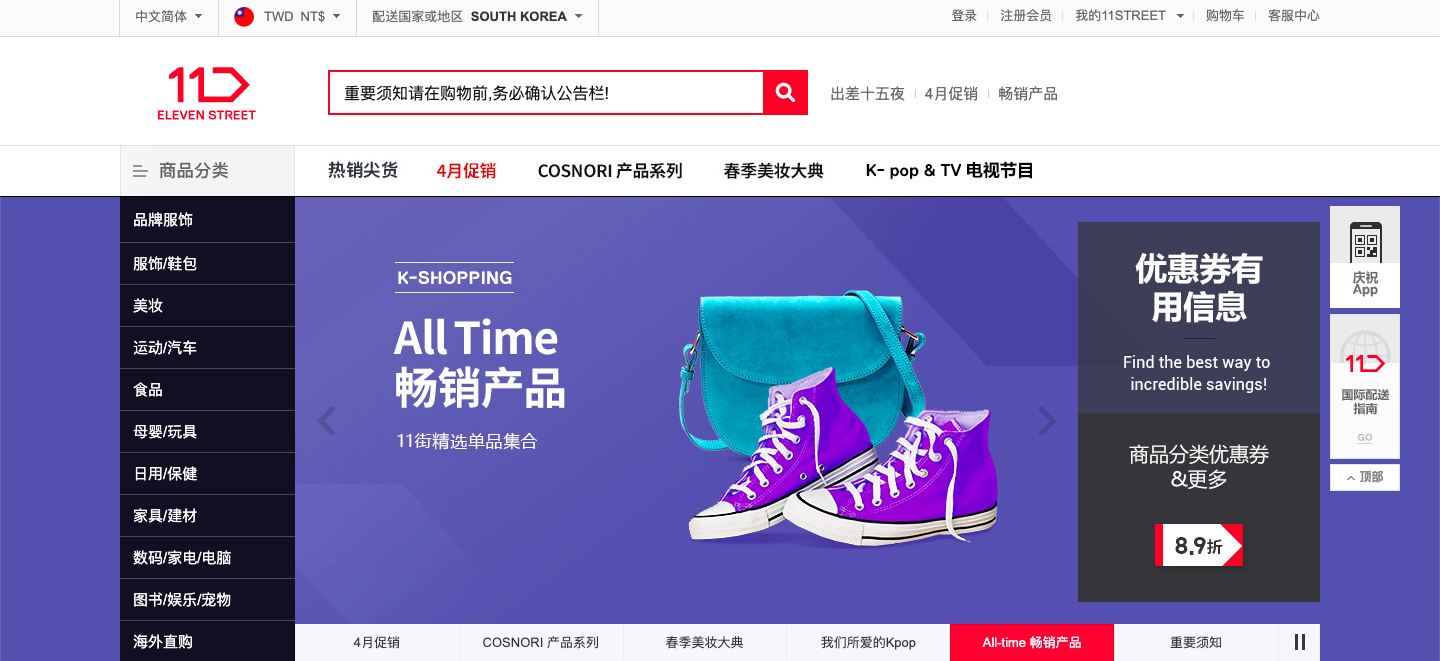Change shipping country from SOUTH KOREA
This screenshot has height=661, width=1440.
pyautogui.click(x=477, y=16)
